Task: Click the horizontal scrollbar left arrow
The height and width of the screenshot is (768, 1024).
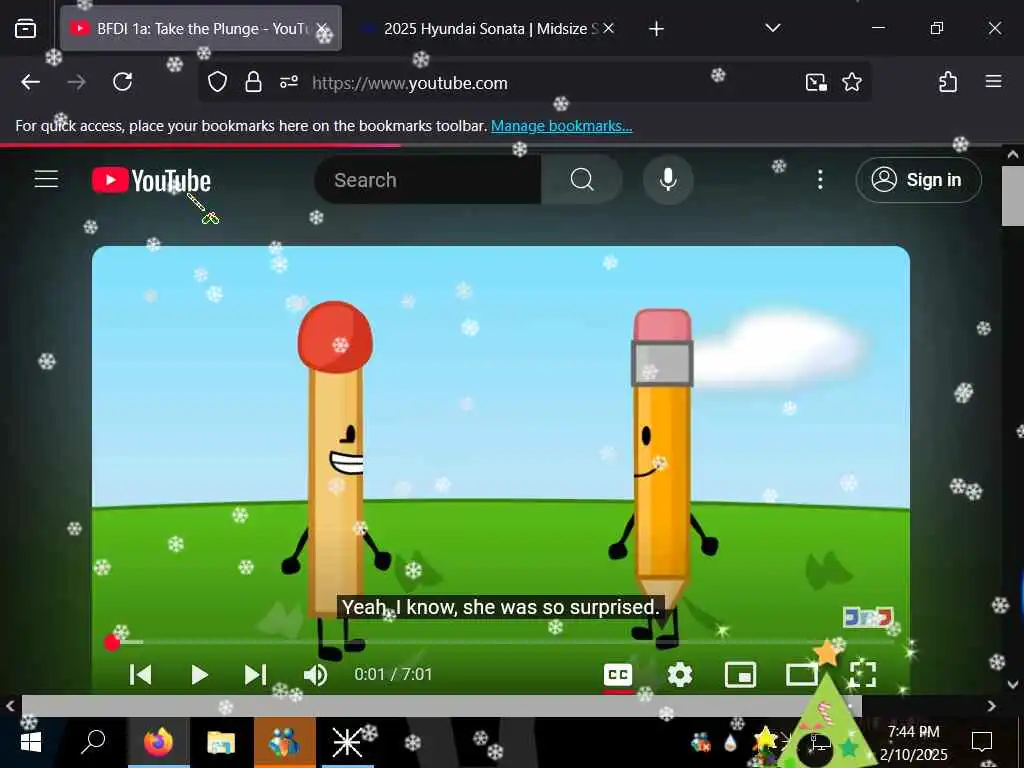Action: tap(10, 706)
